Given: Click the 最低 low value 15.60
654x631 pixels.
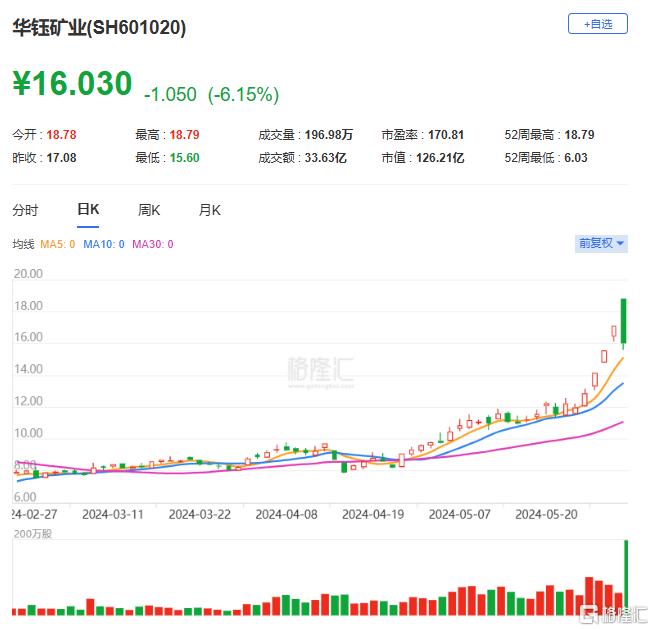Looking at the screenshot, I should pyautogui.click(x=184, y=158).
